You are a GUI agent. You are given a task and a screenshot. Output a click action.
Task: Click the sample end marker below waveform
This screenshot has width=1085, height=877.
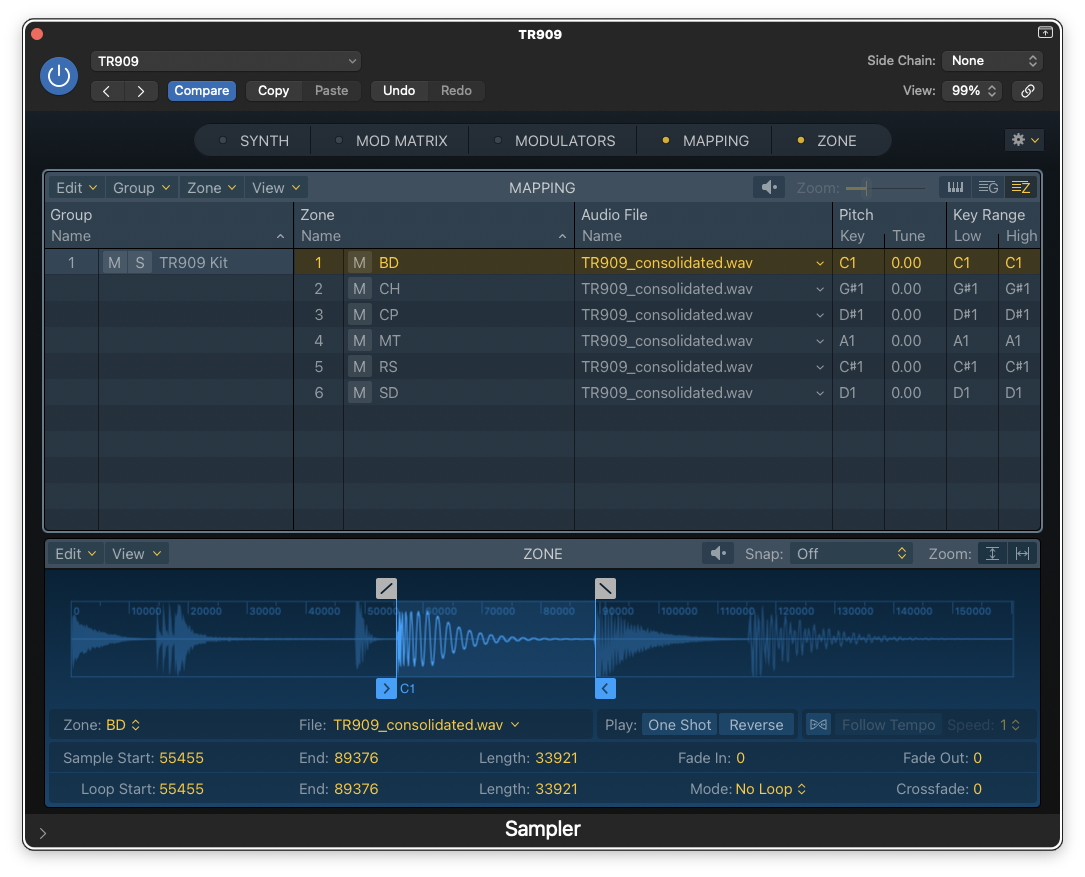point(605,689)
